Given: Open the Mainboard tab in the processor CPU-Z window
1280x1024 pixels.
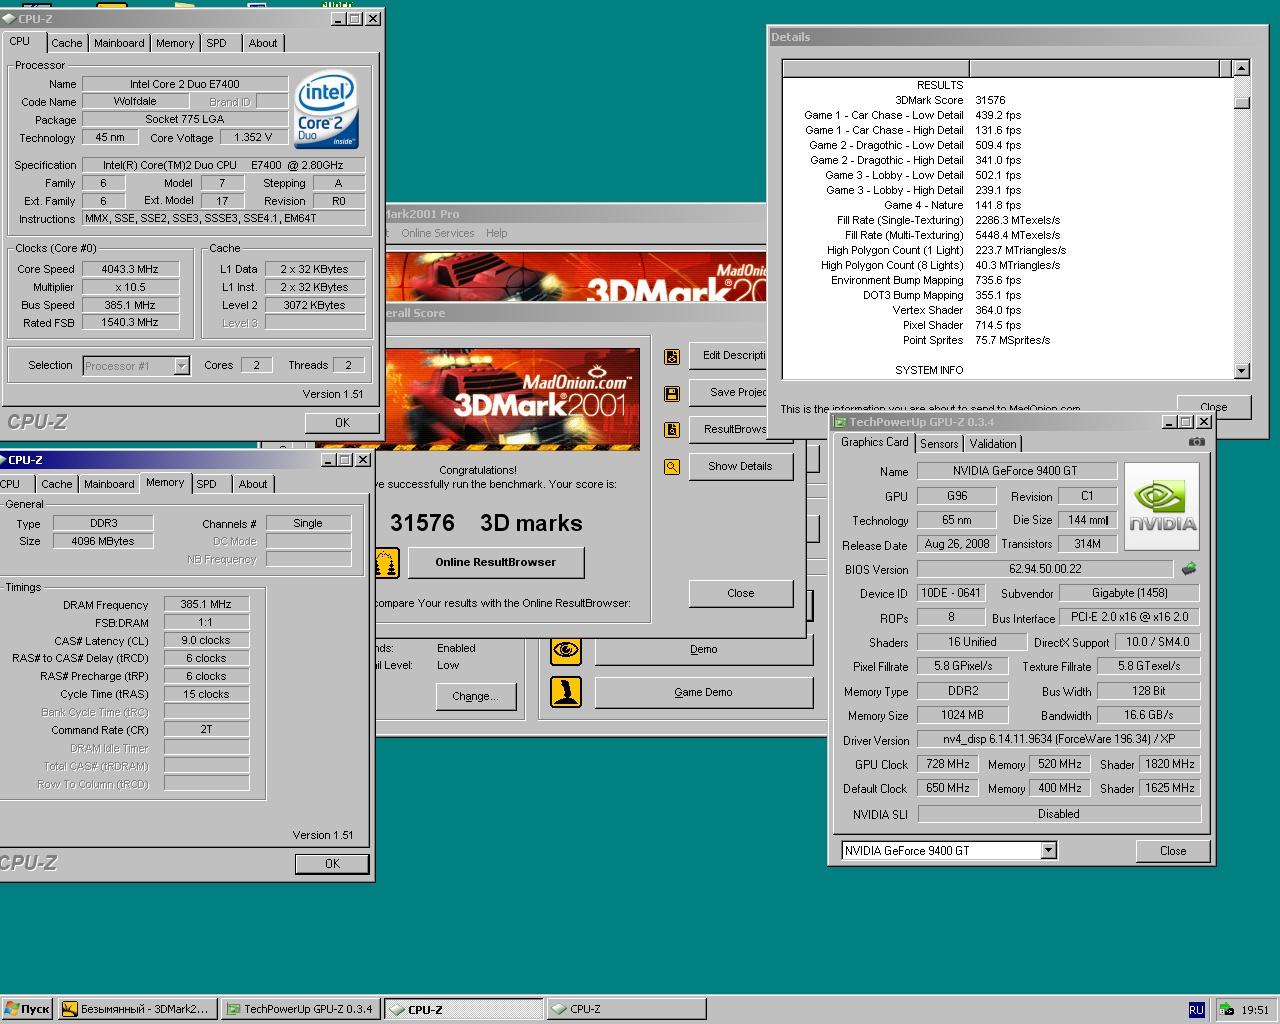Looking at the screenshot, I should [119, 43].
